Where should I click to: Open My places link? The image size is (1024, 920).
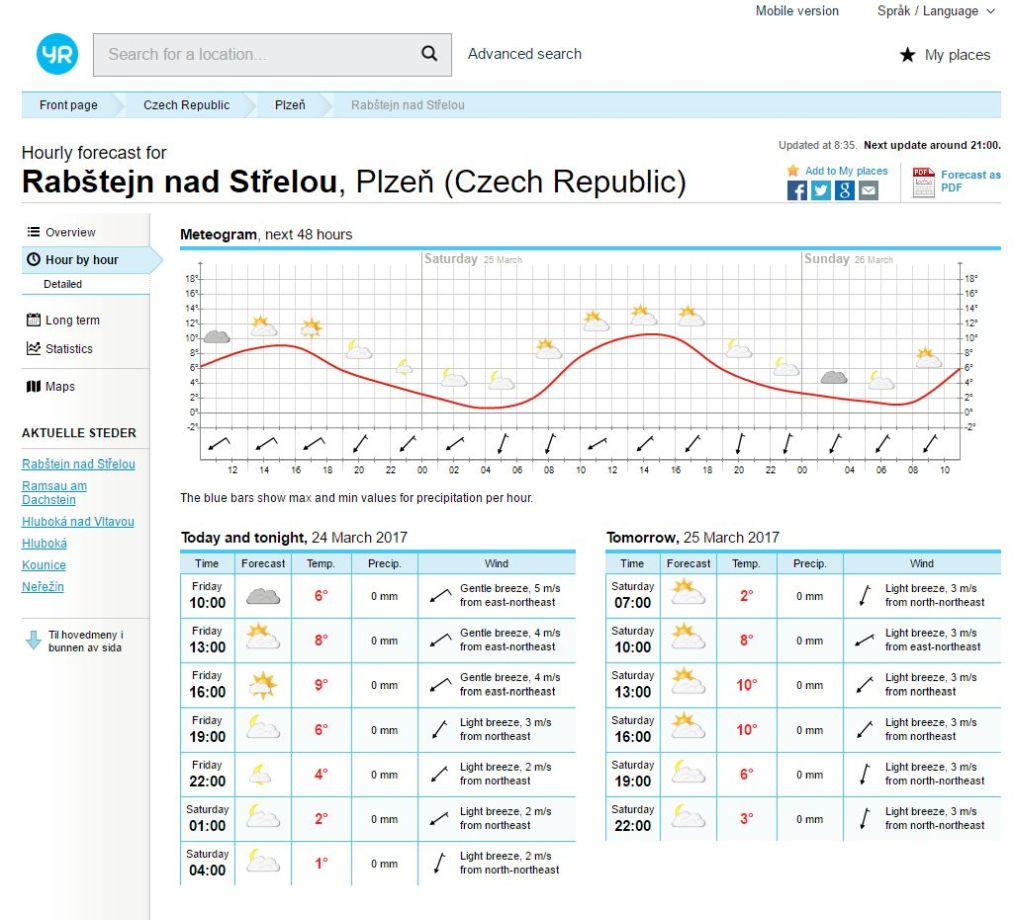tap(957, 55)
